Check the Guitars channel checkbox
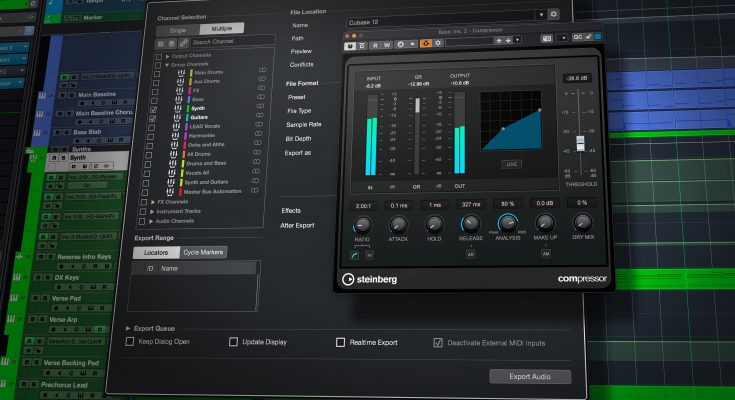Image resolution: width=735 pixels, height=400 pixels. (x=152, y=118)
